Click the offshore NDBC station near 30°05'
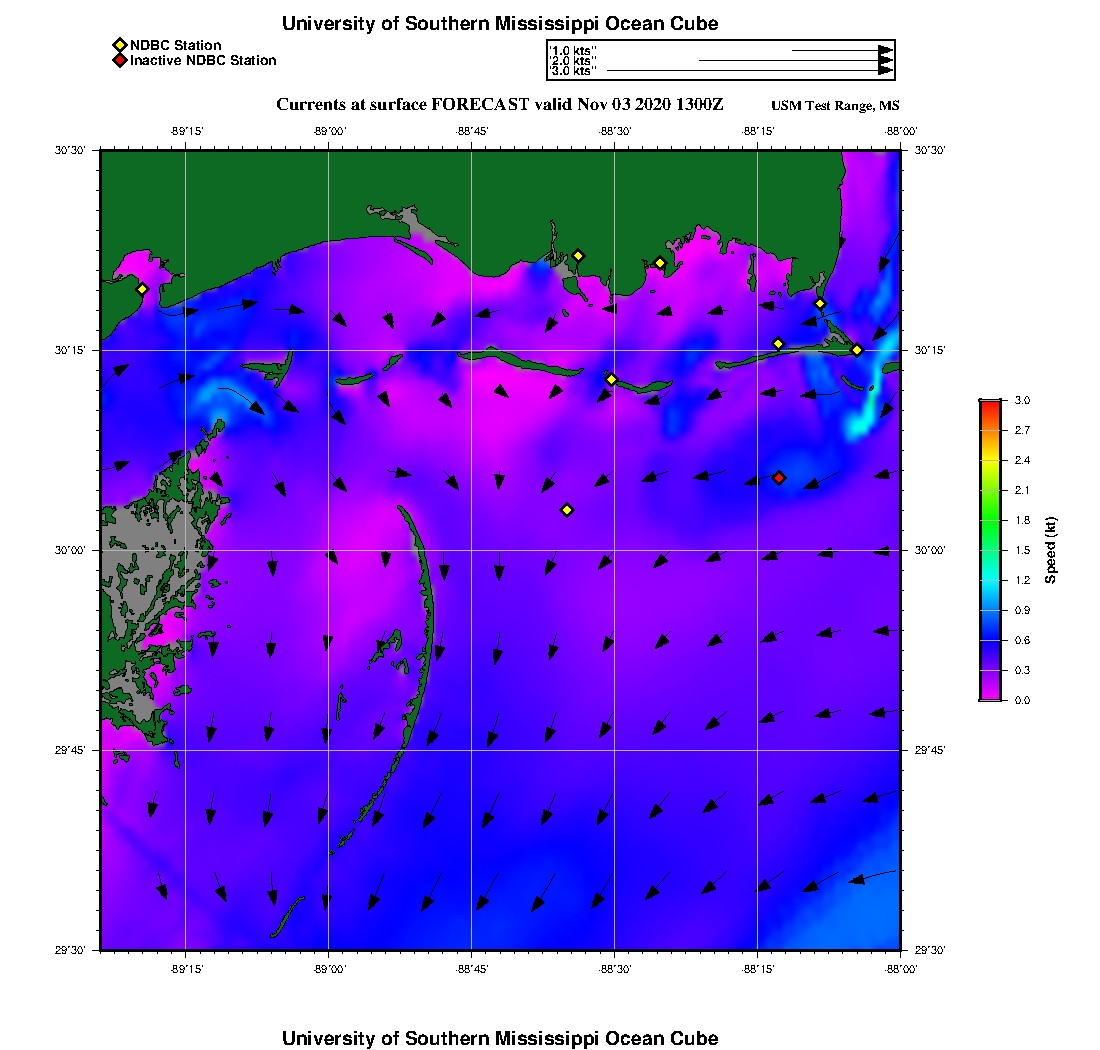The image size is (1100, 1050). pos(567,510)
